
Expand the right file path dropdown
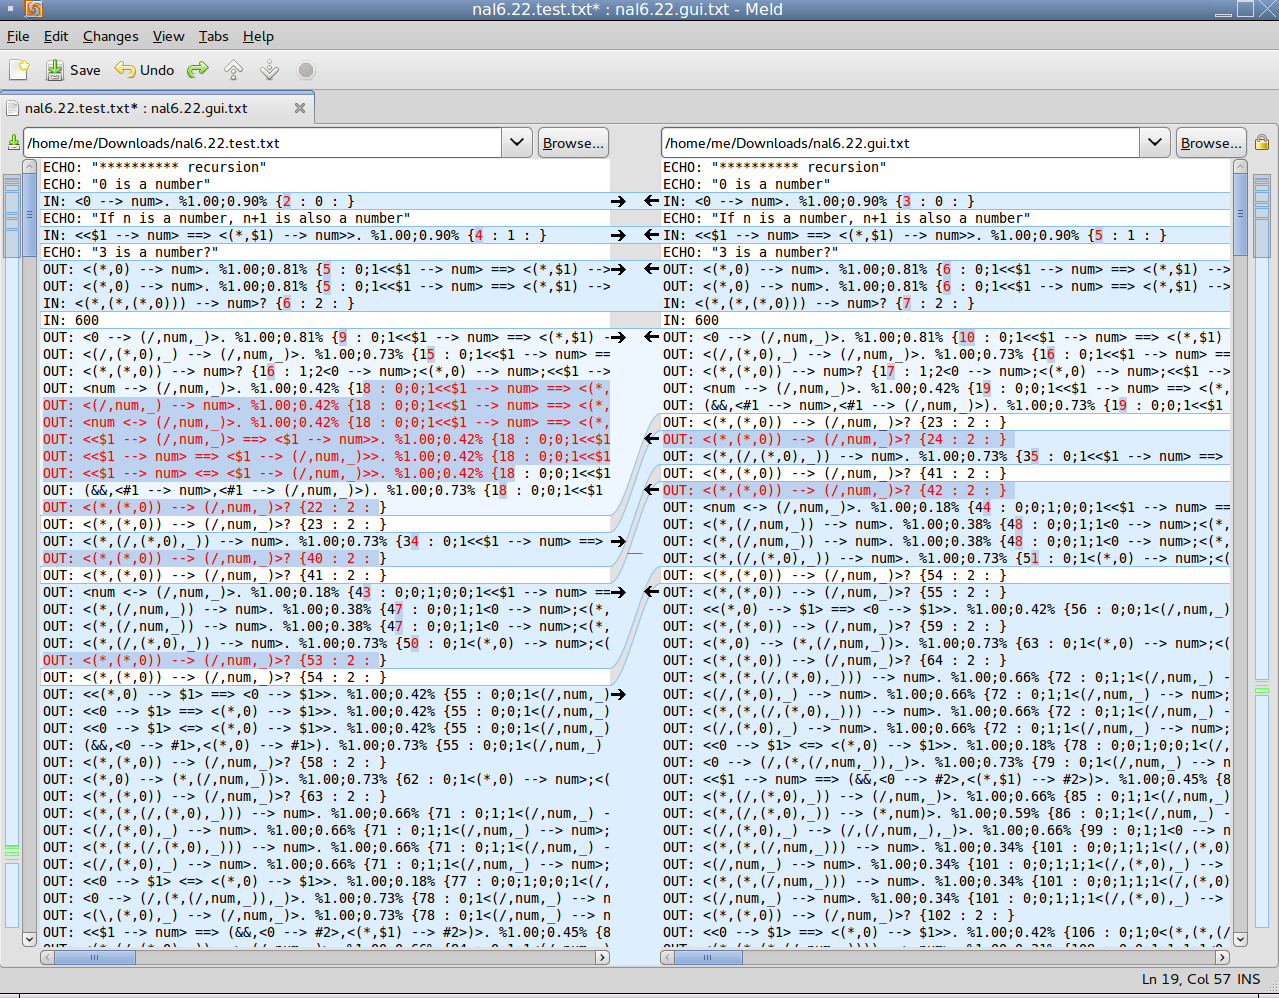1154,143
